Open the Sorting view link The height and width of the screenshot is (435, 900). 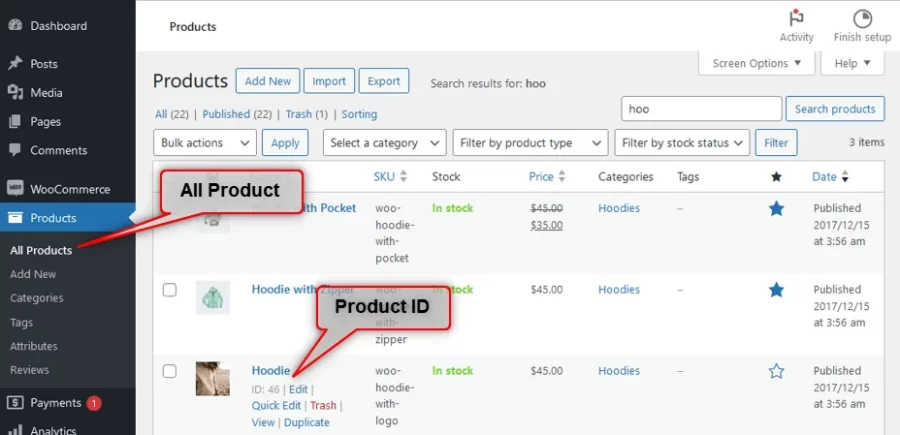(x=359, y=114)
